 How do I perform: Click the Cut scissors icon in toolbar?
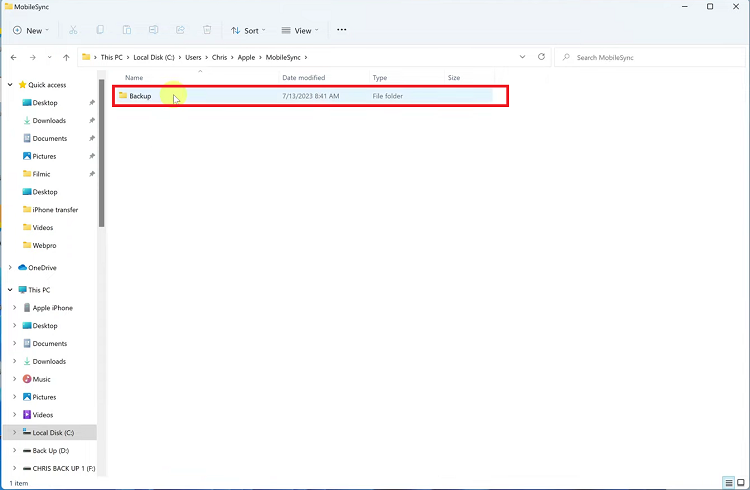pyautogui.click(x=73, y=30)
